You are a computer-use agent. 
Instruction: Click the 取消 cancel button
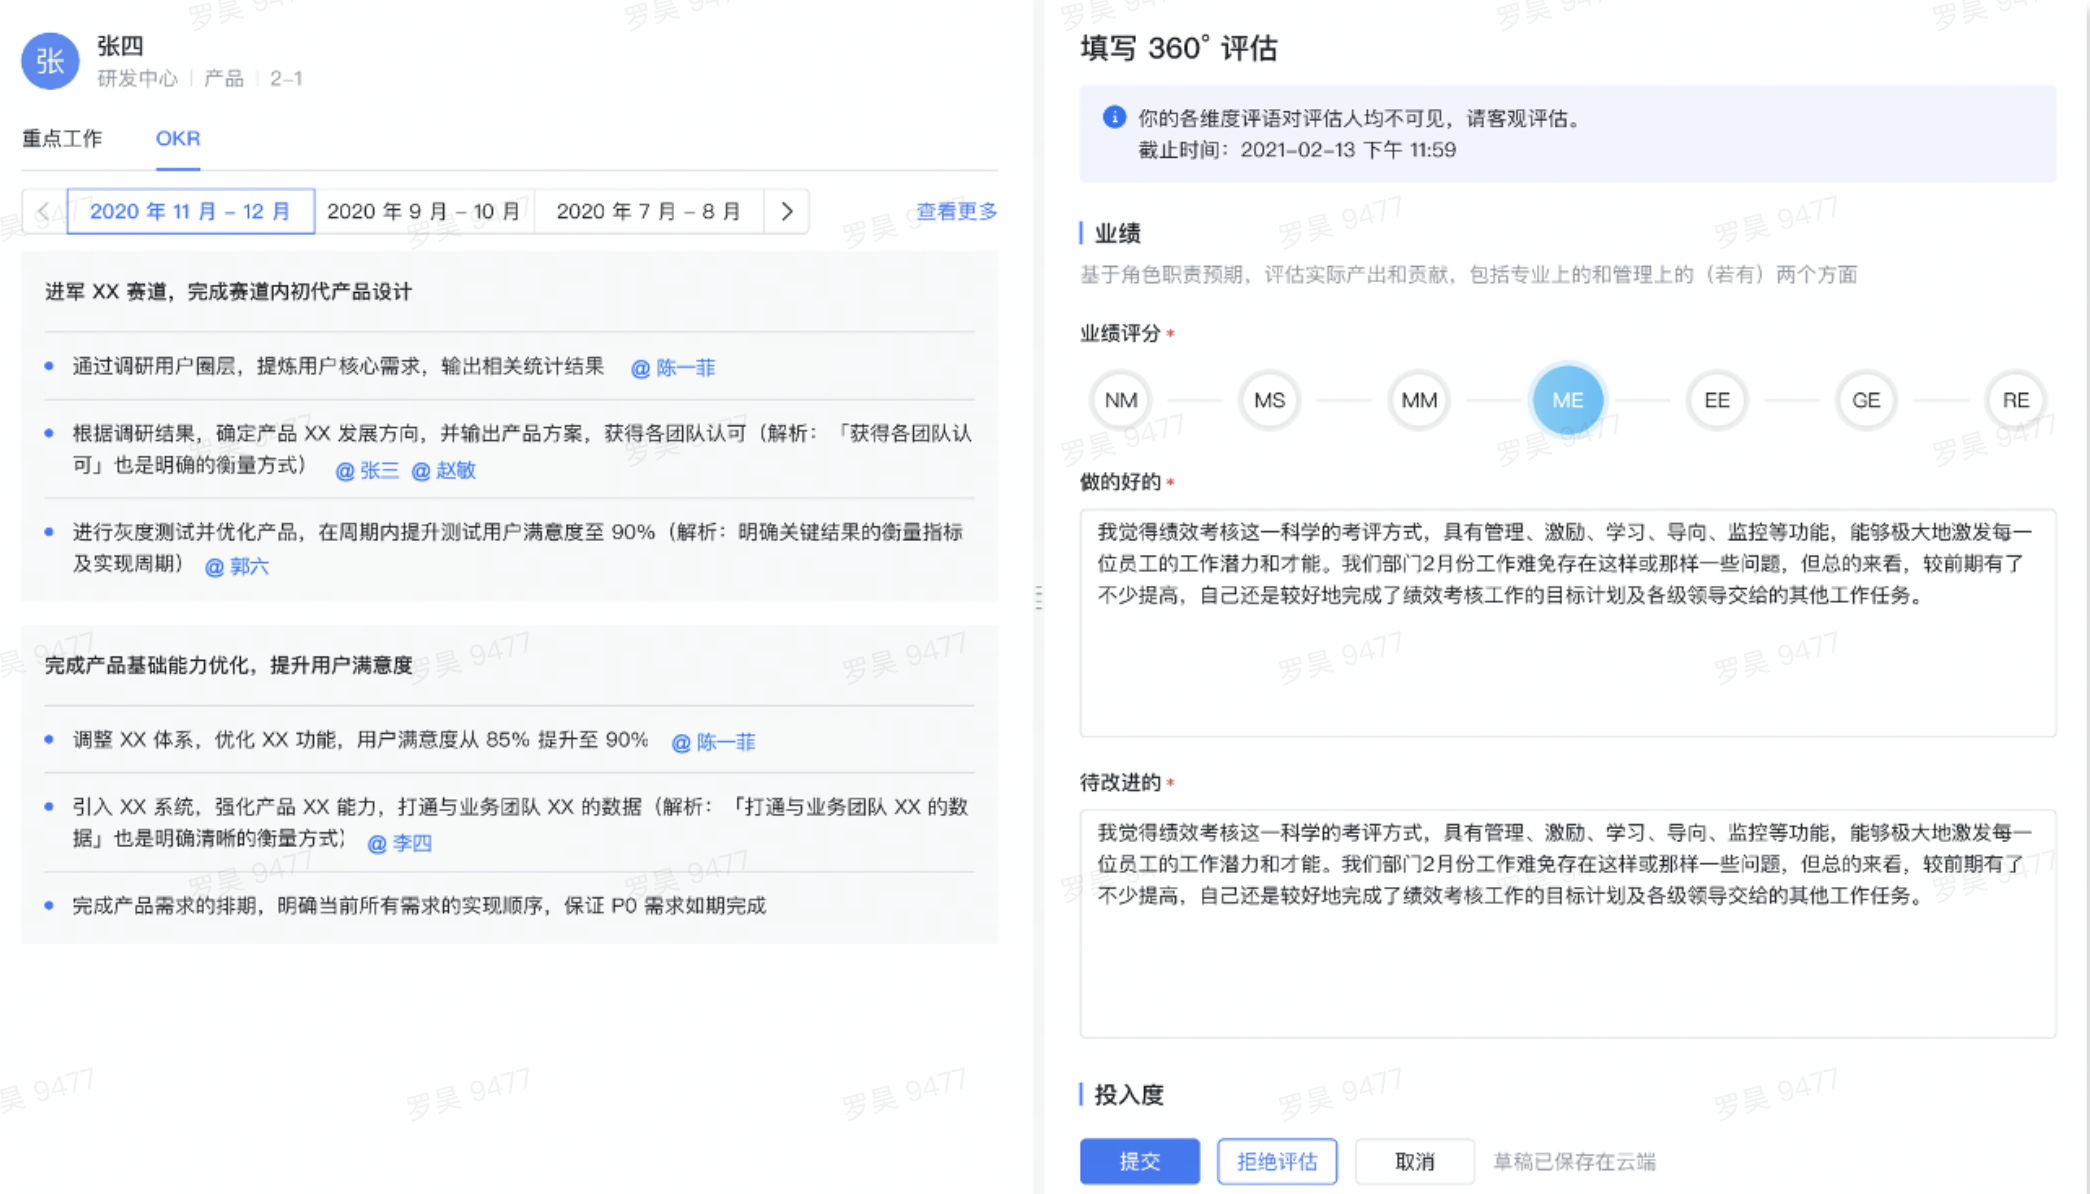click(1414, 1161)
